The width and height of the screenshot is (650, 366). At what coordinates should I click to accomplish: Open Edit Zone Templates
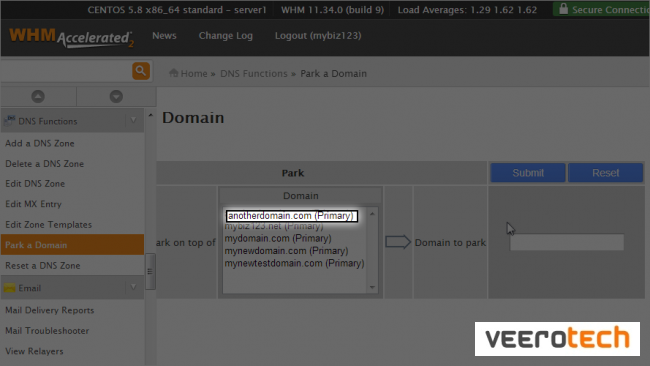[x=49, y=225]
